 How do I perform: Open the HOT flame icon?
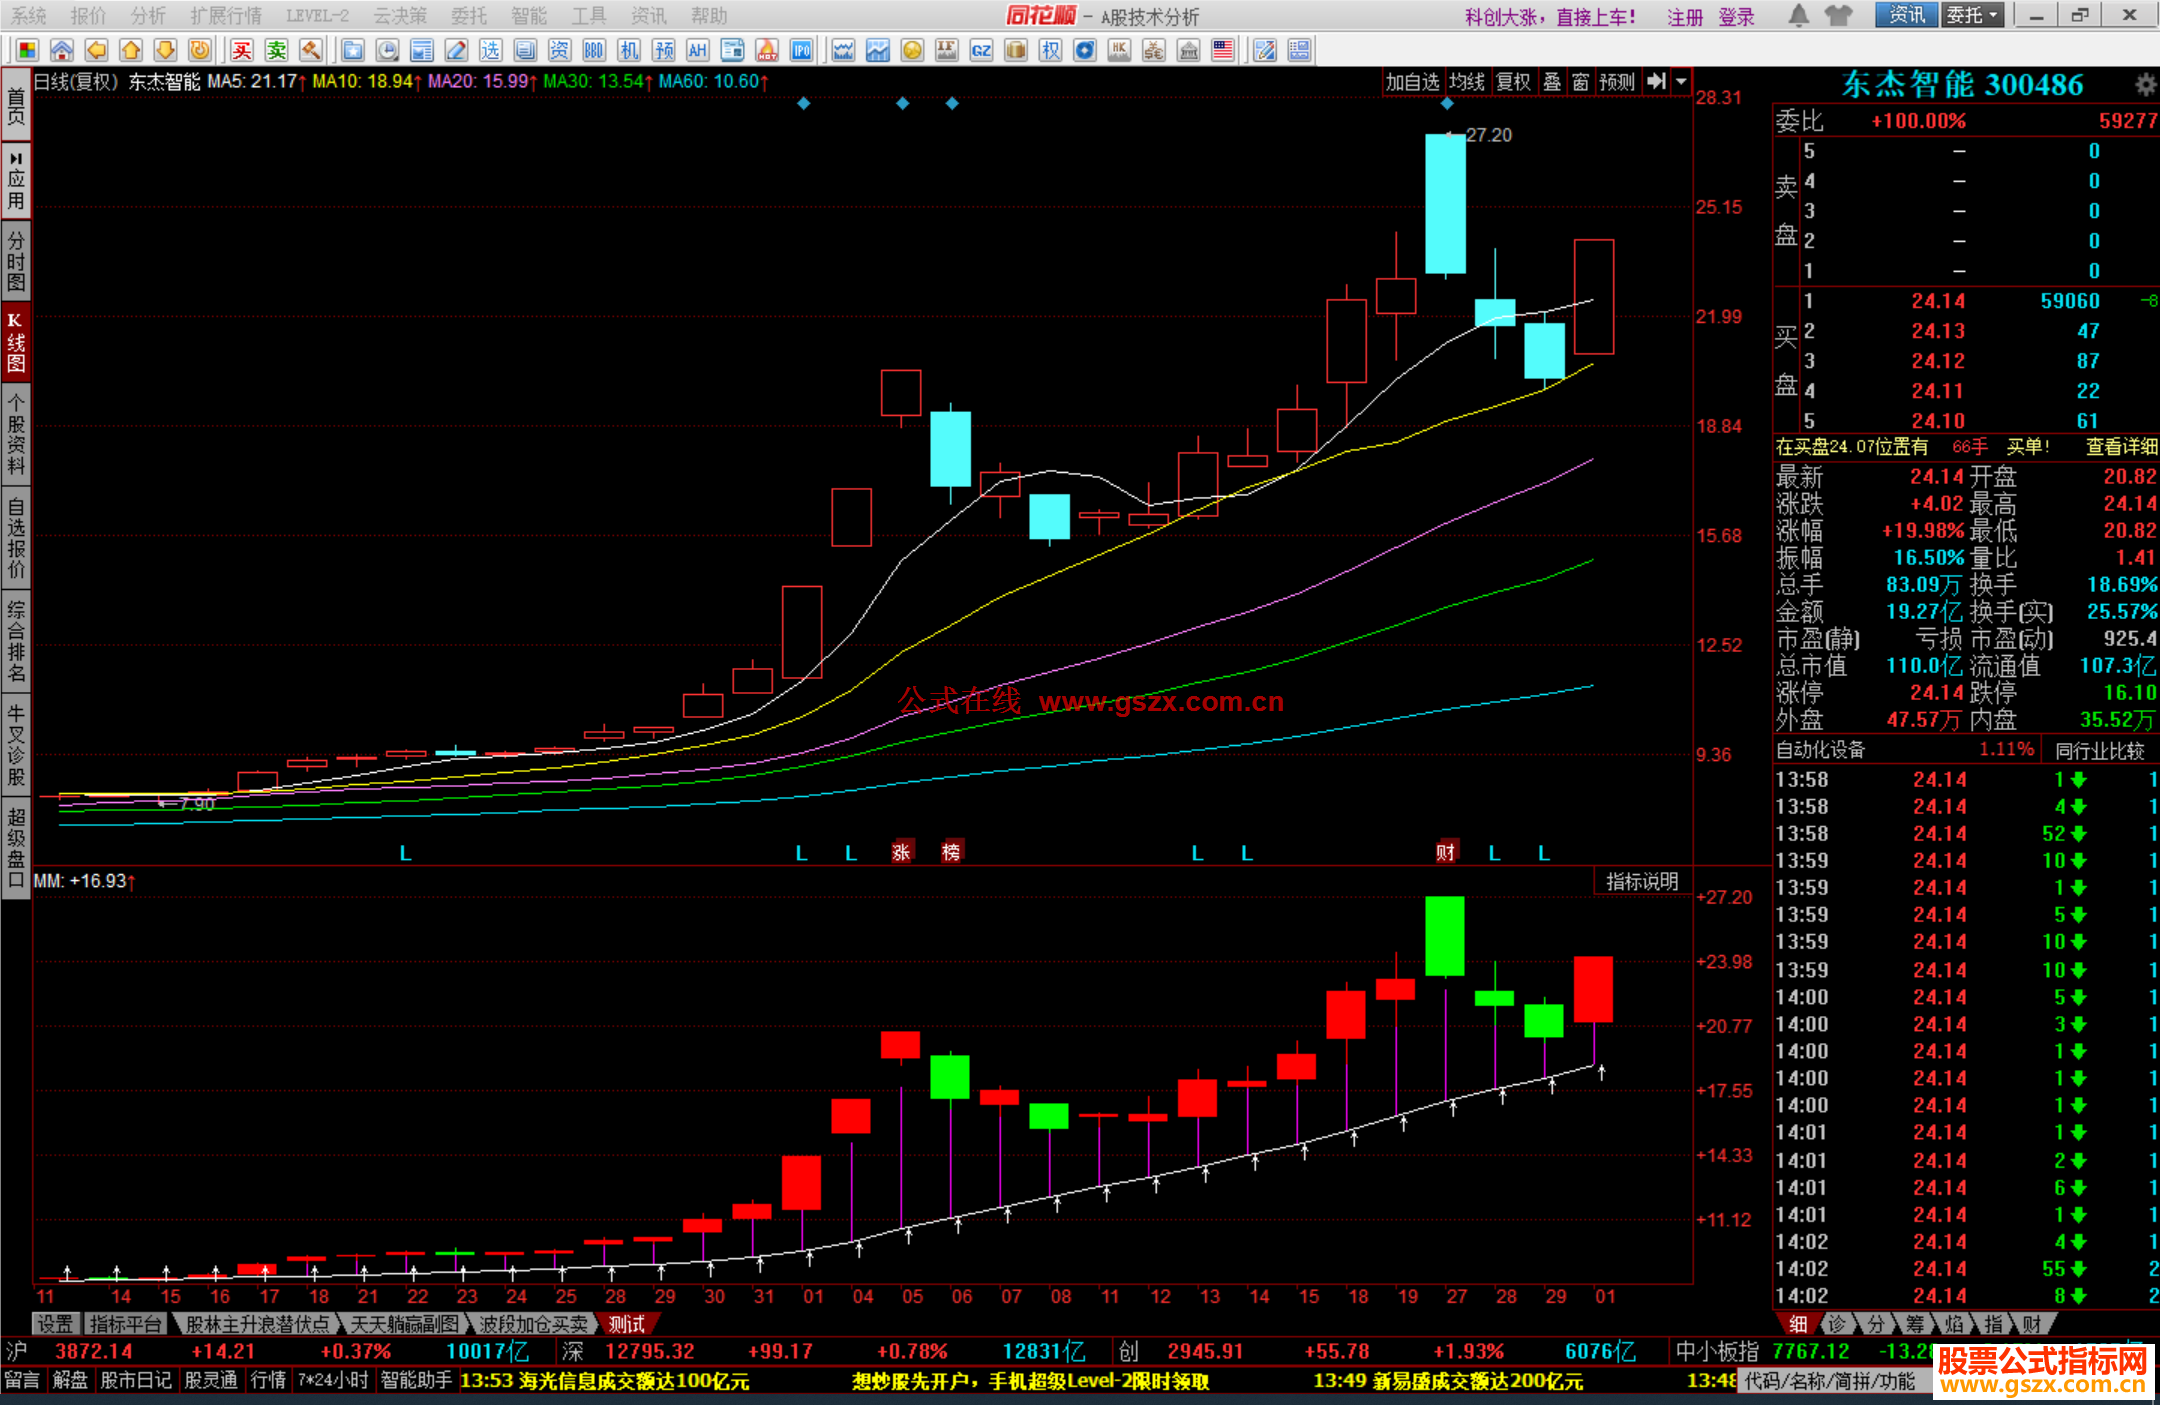pyautogui.click(x=767, y=50)
